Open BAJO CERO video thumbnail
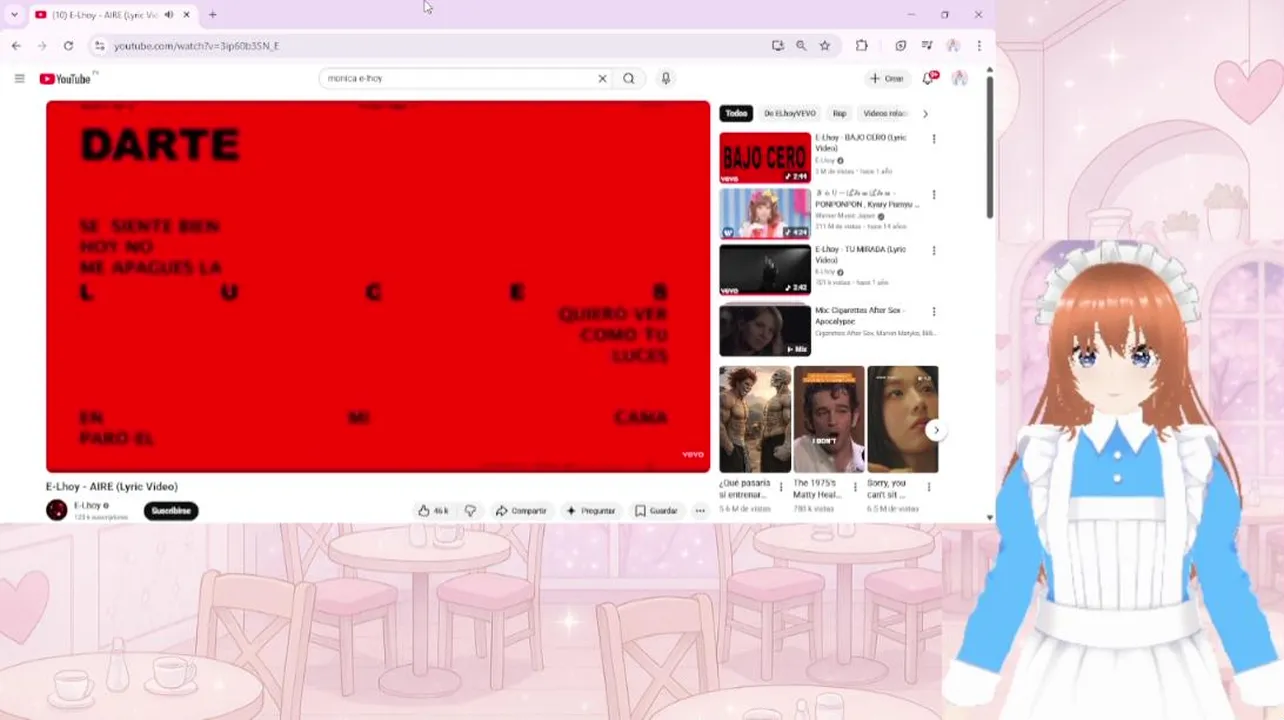The image size is (1284, 720). pyautogui.click(x=765, y=158)
